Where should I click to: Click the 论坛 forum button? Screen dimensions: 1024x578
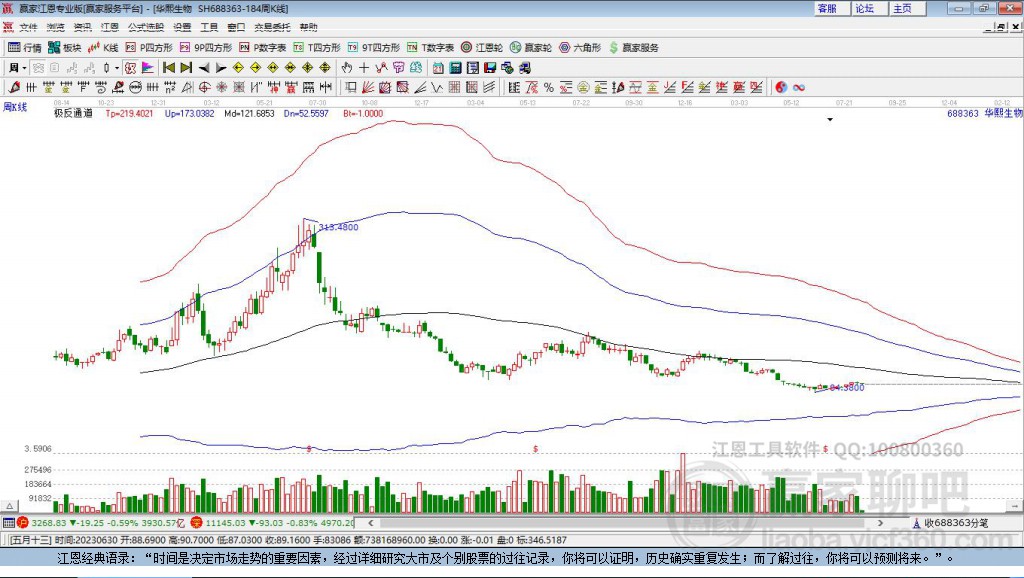click(869, 8)
